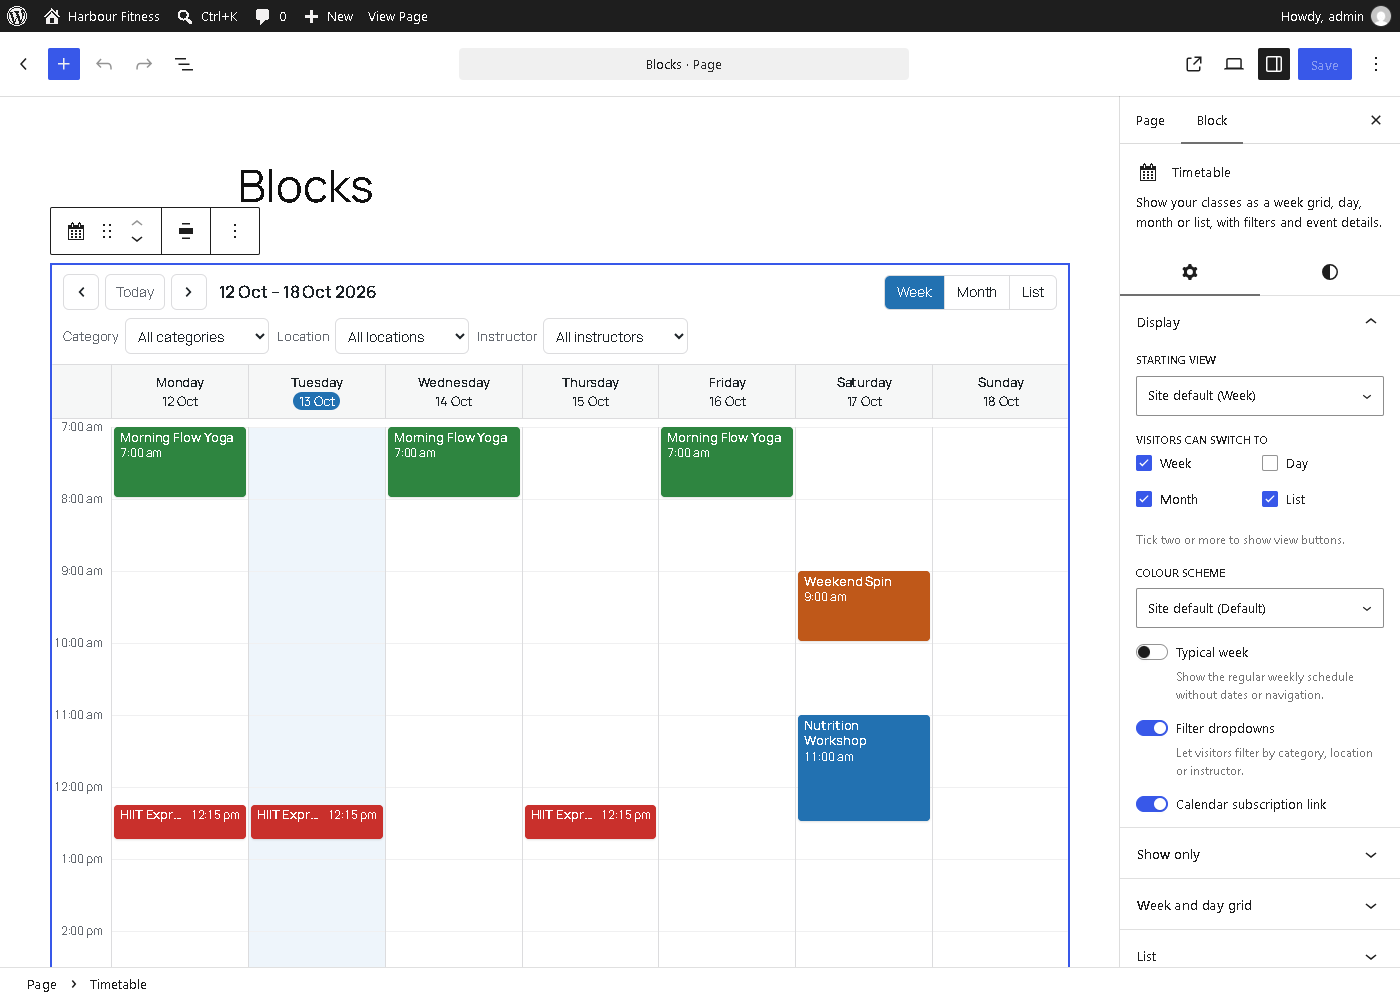The height and width of the screenshot is (1000, 1400).
Task: Expand the Week and day grid panel
Action: (1260, 905)
